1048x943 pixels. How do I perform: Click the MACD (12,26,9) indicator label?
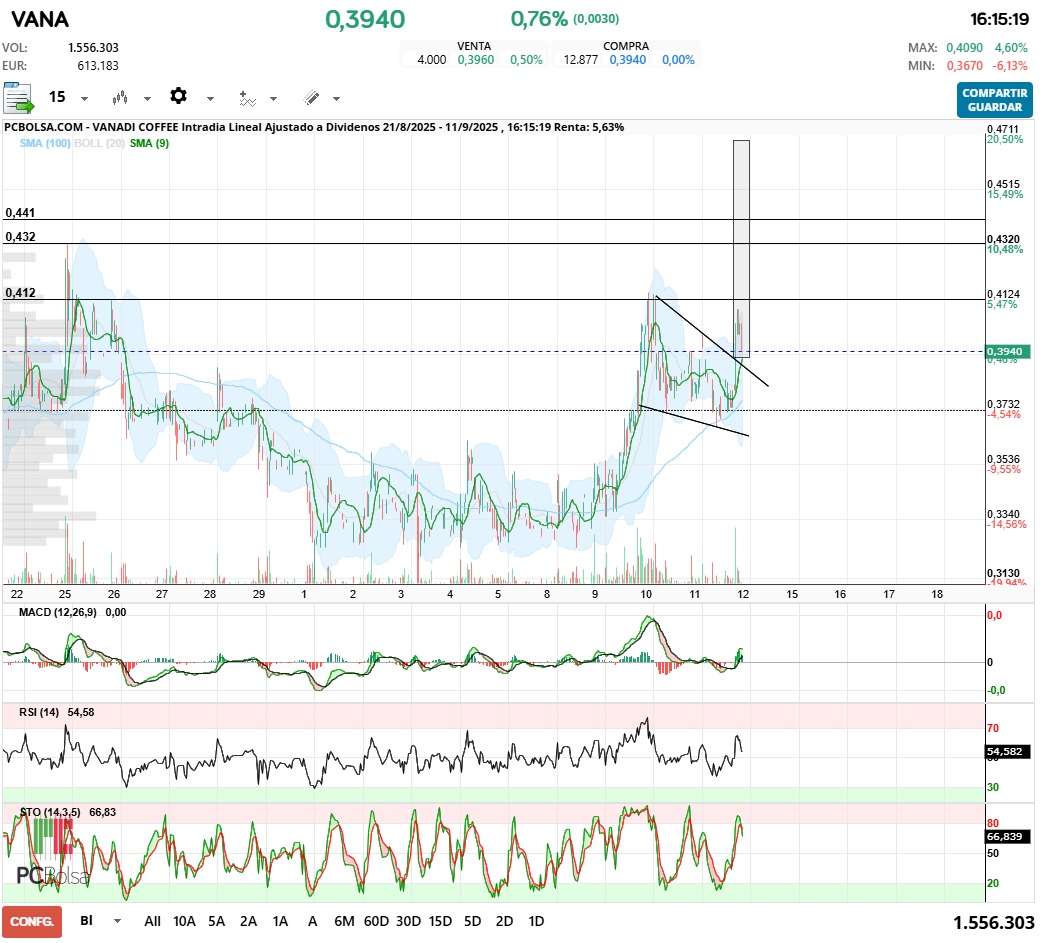pos(57,612)
